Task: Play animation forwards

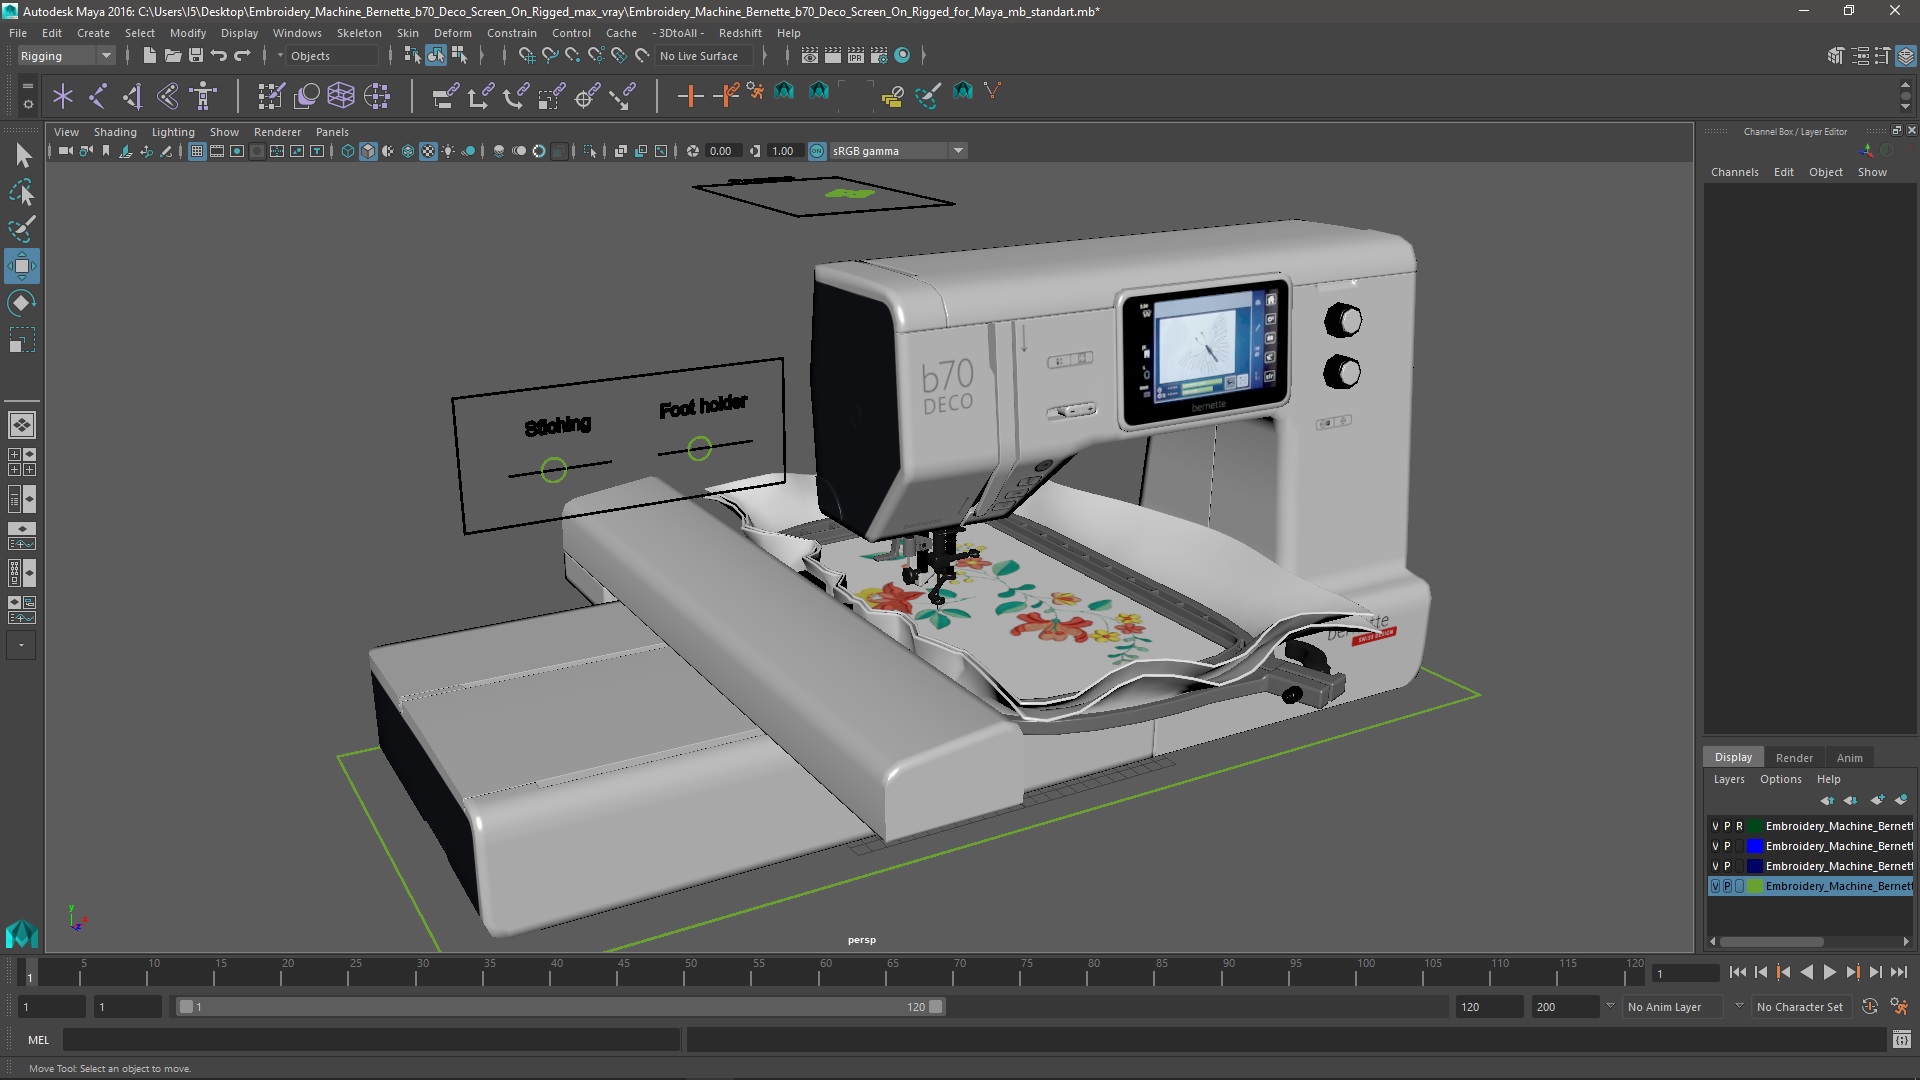Action: click(x=1829, y=973)
